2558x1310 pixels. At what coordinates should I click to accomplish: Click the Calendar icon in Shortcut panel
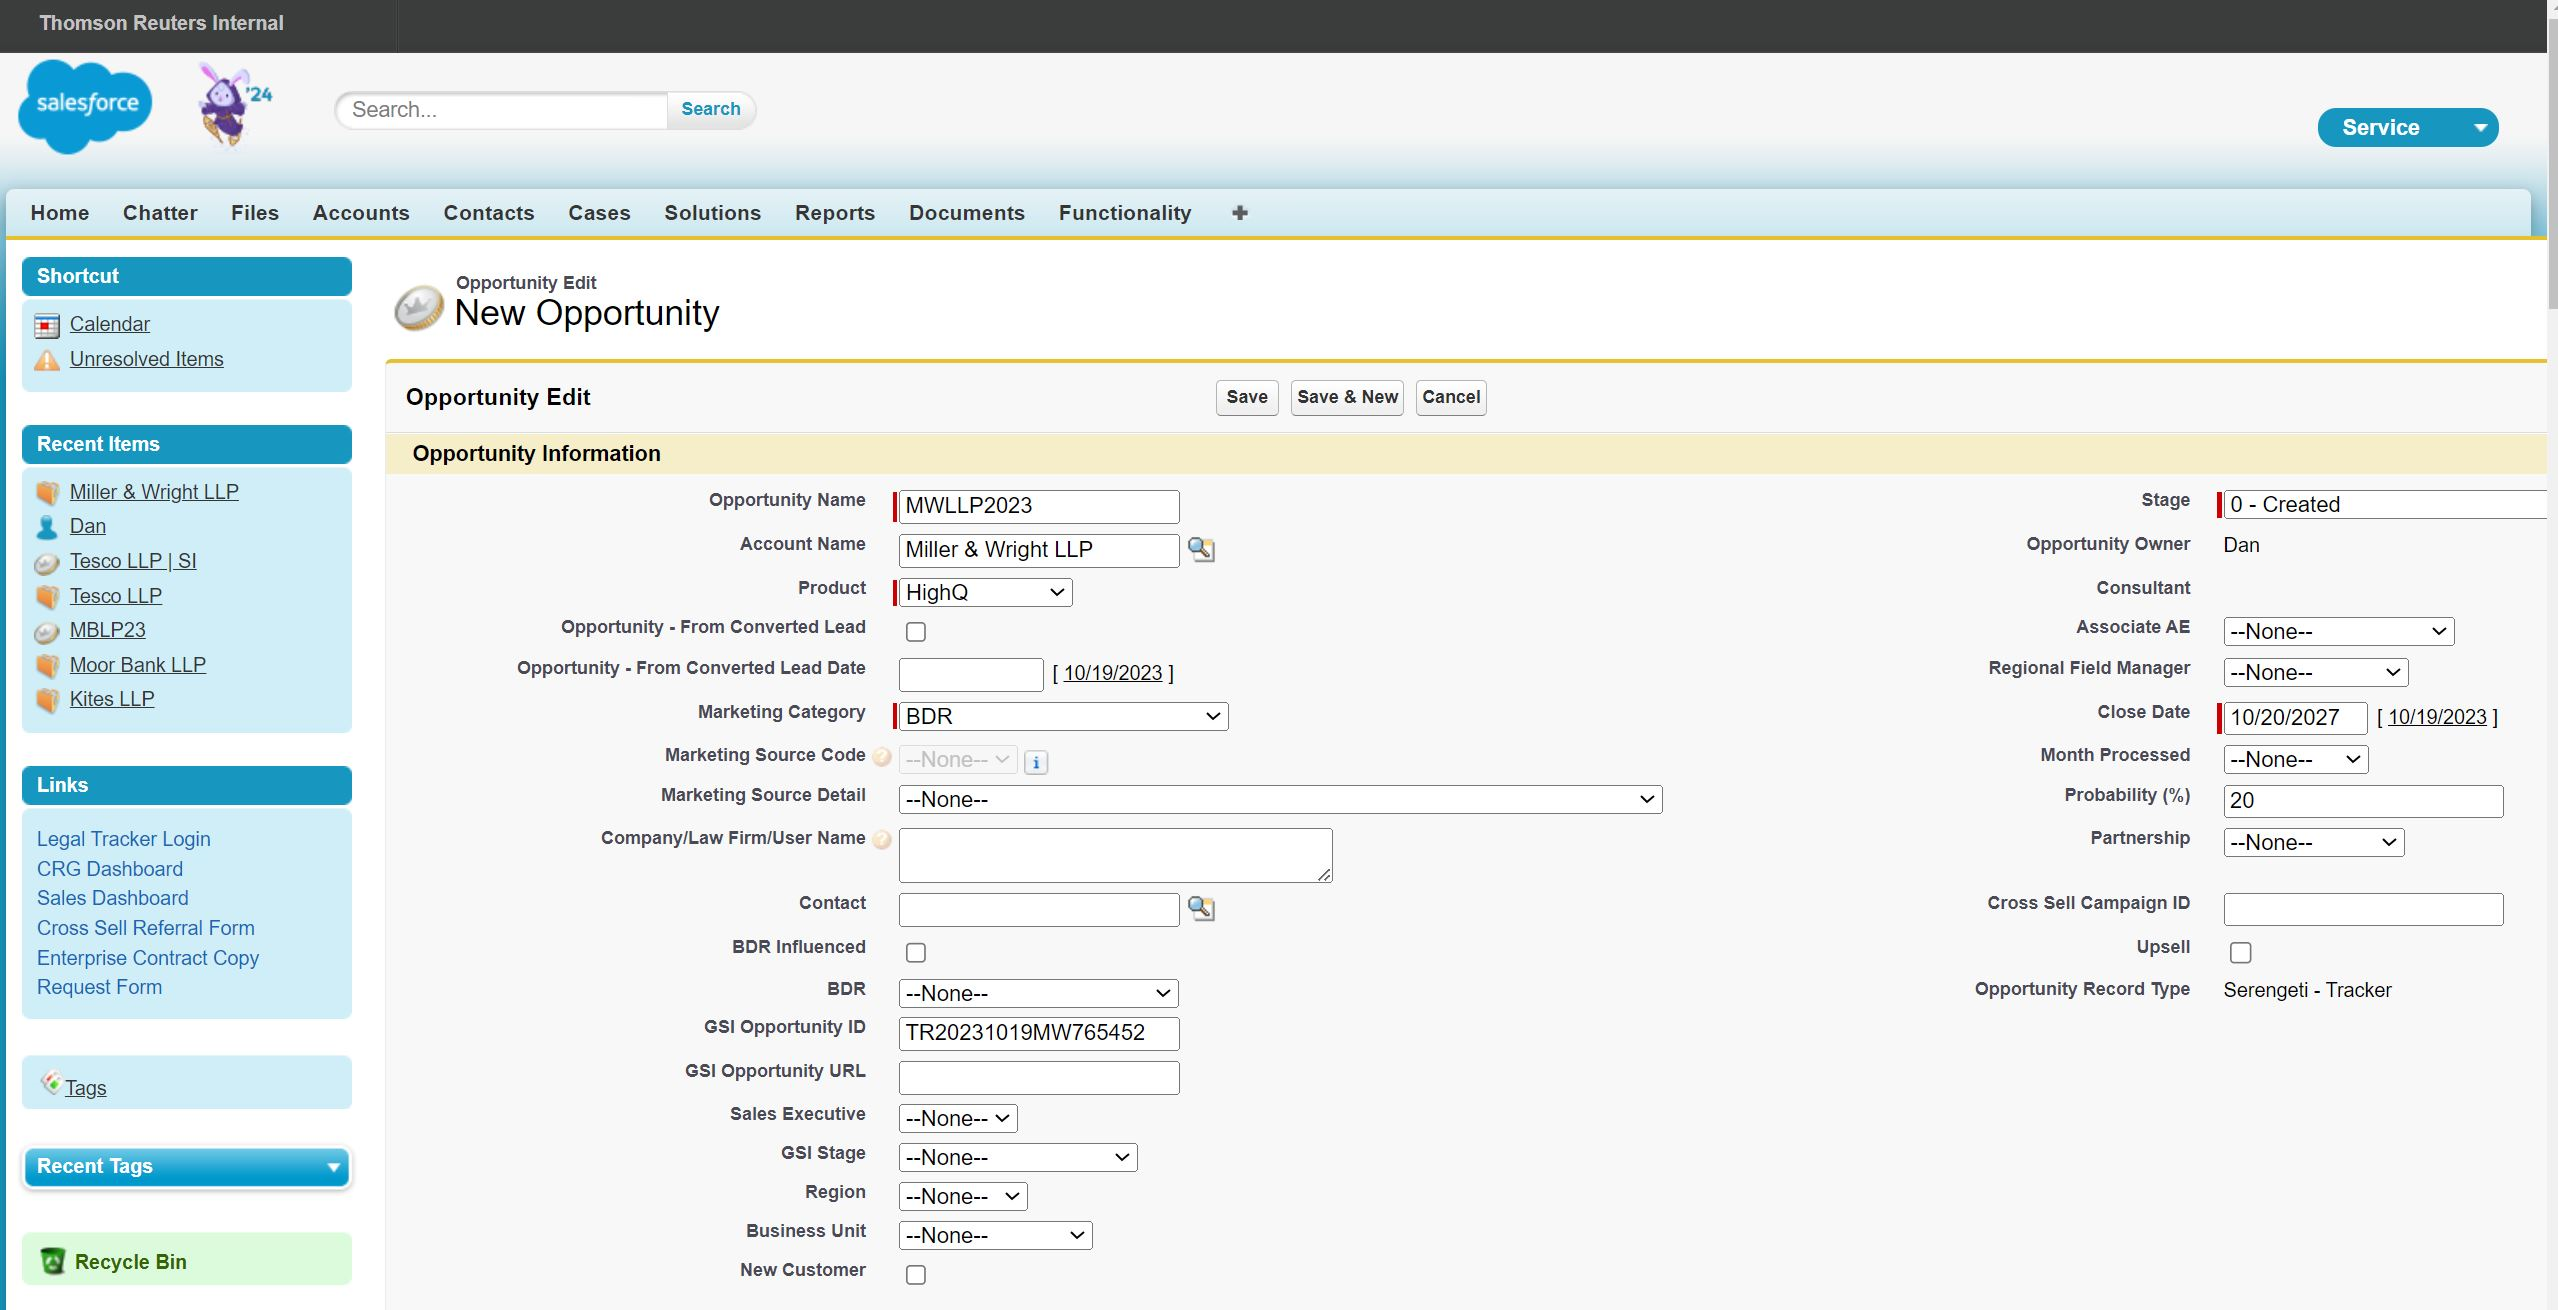(x=47, y=326)
